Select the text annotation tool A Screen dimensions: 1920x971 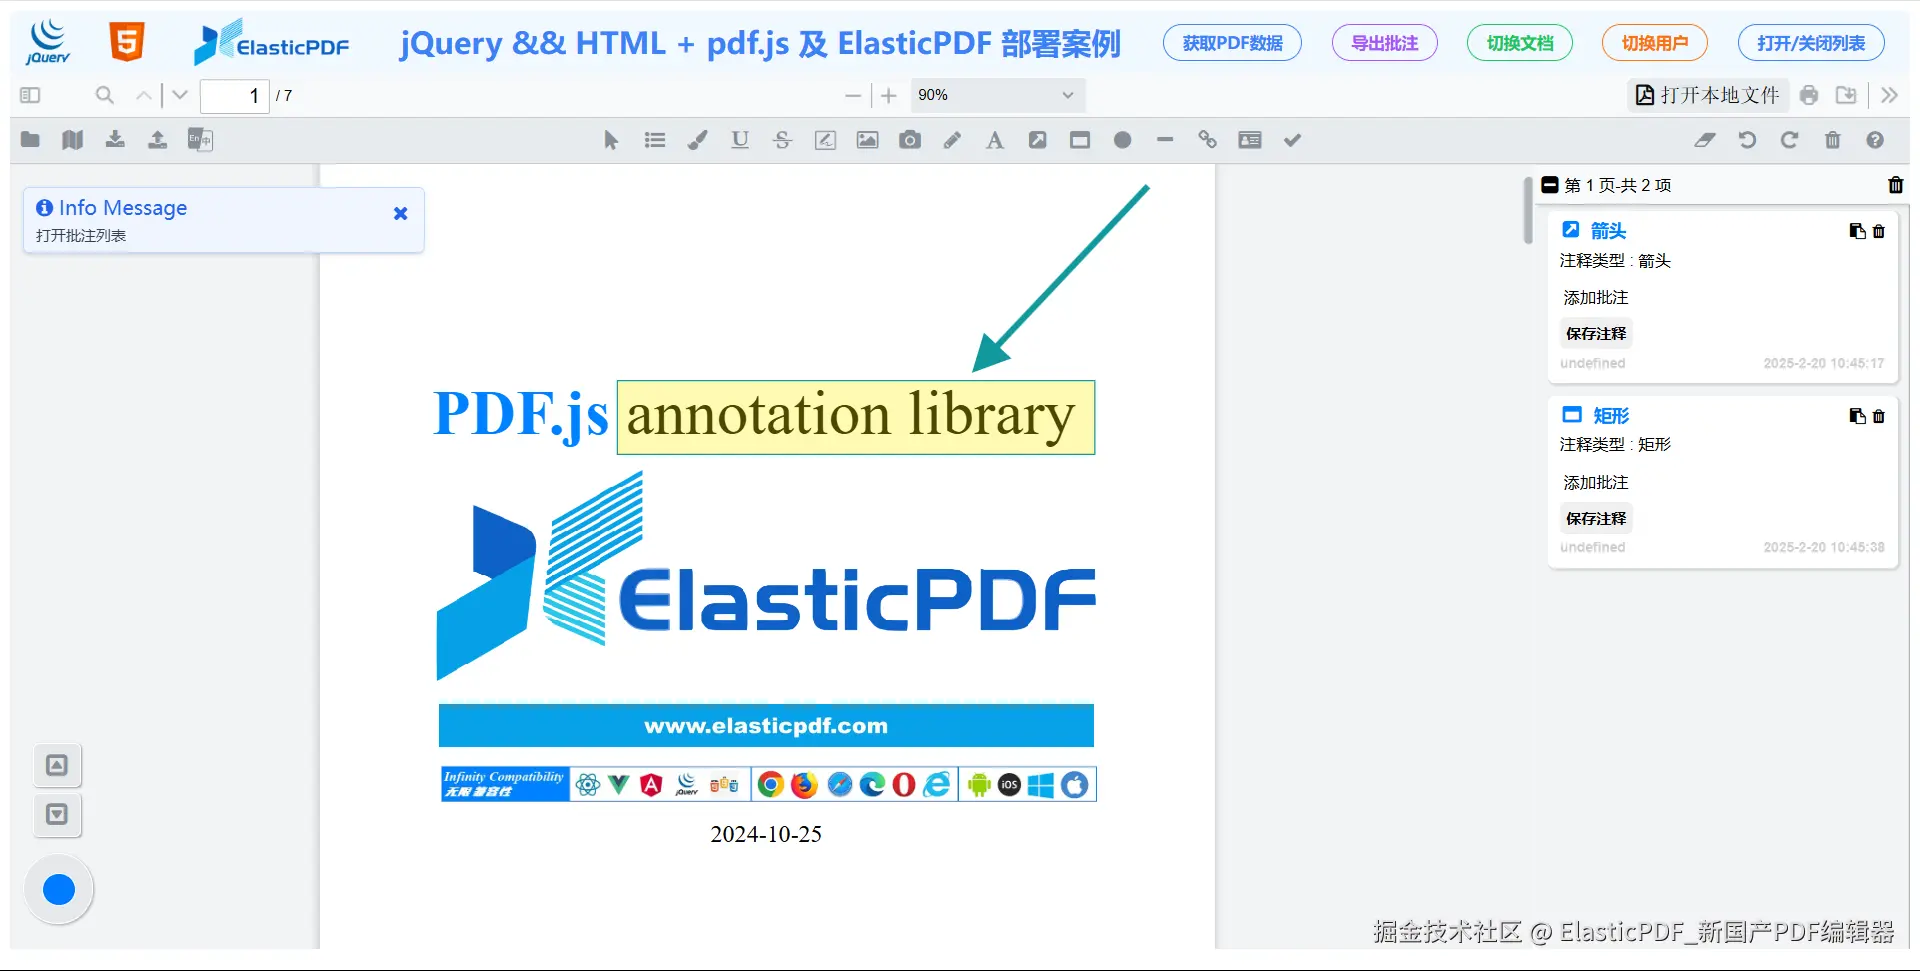(x=995, y=140)
